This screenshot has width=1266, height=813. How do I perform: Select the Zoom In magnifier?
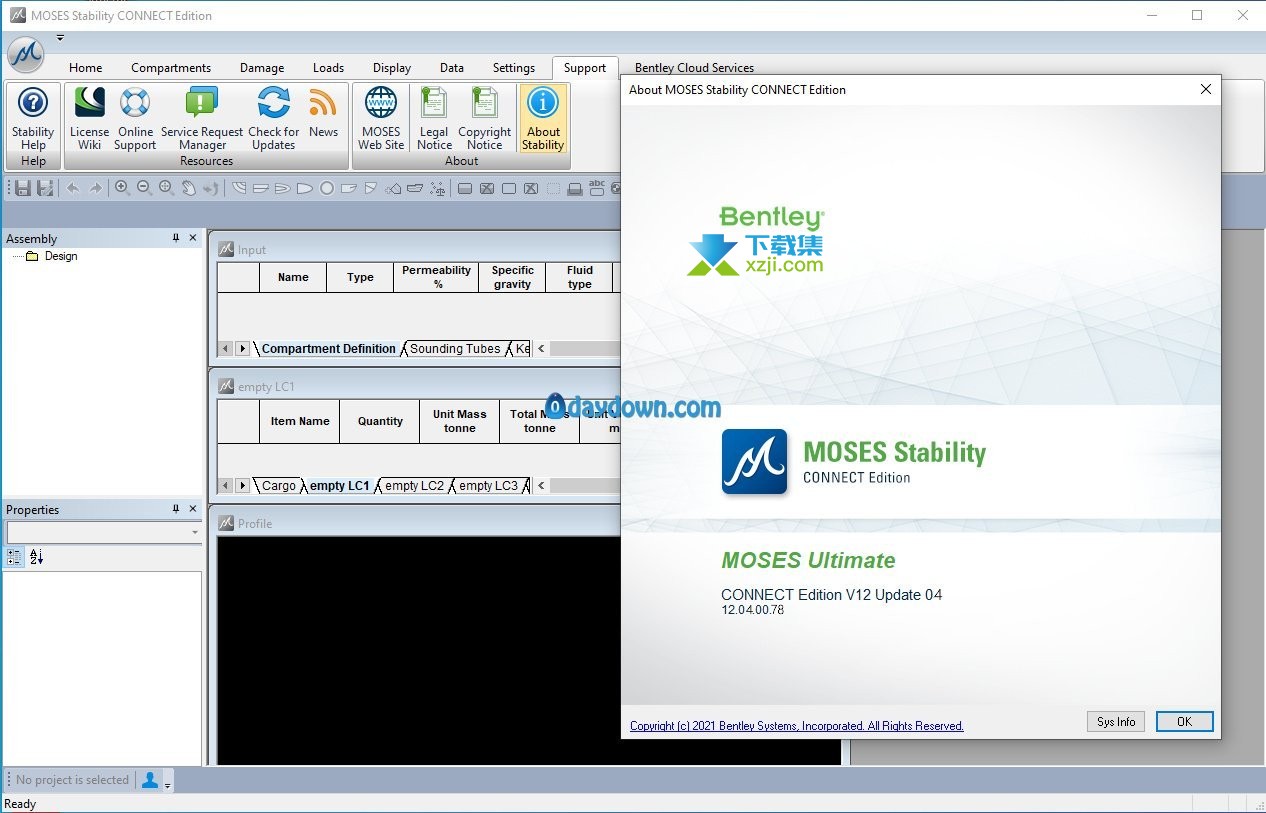coord(122,188)
